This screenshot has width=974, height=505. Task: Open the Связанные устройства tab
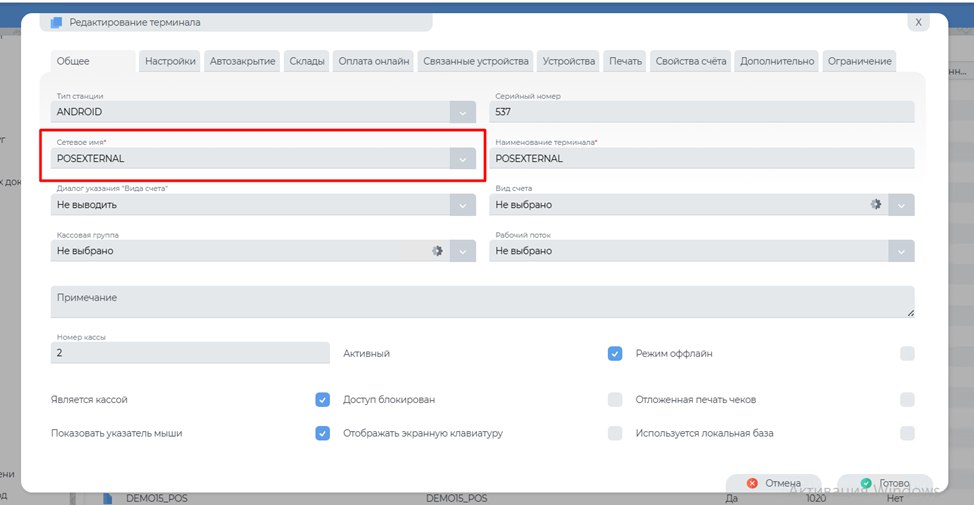point(475,61)
